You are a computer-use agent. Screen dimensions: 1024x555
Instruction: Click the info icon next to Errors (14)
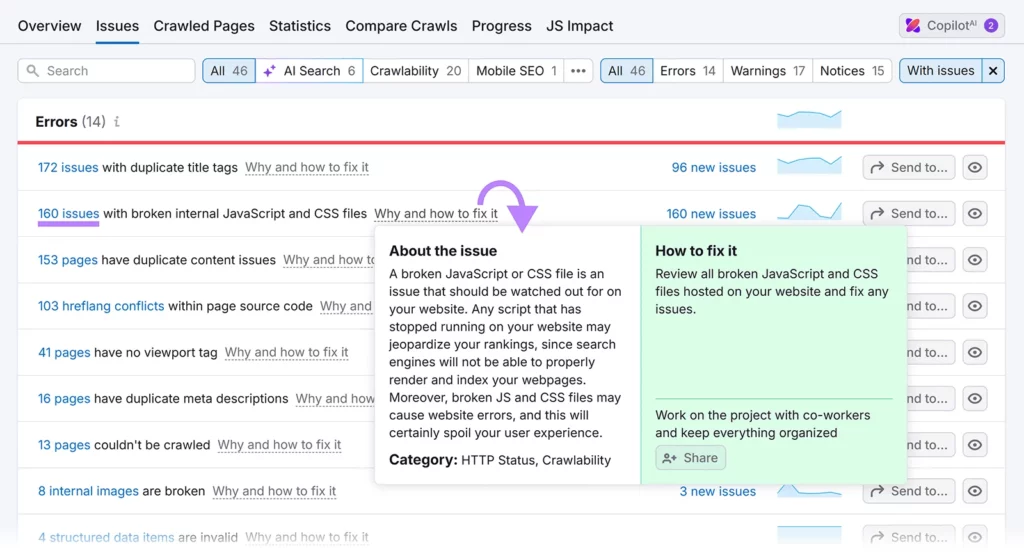click(x=117, y=122)
